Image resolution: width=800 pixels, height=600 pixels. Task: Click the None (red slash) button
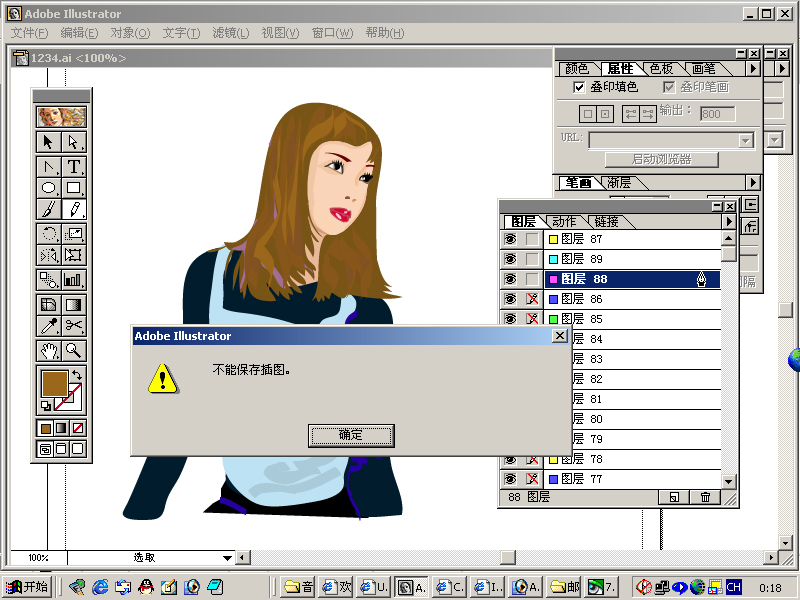tap(78, 428)
